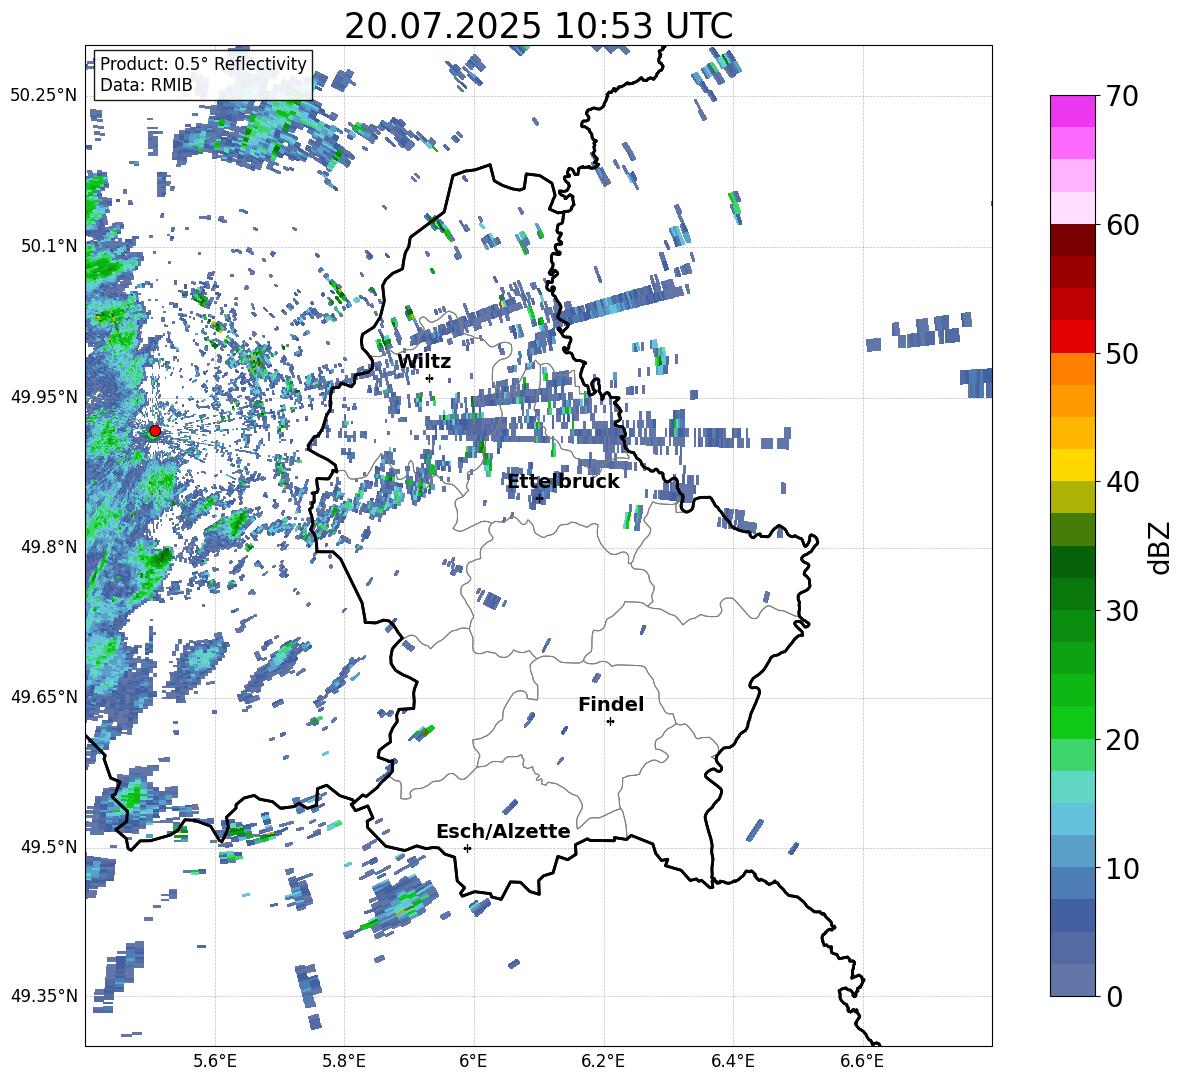Click the red radar location marker
This screenshot has height=1081, width=1184.
(x=155, y=431)
